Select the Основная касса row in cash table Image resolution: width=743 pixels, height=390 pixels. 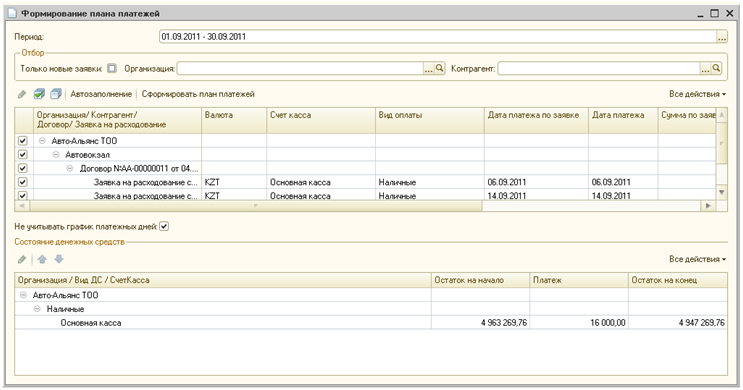[371, 323]
